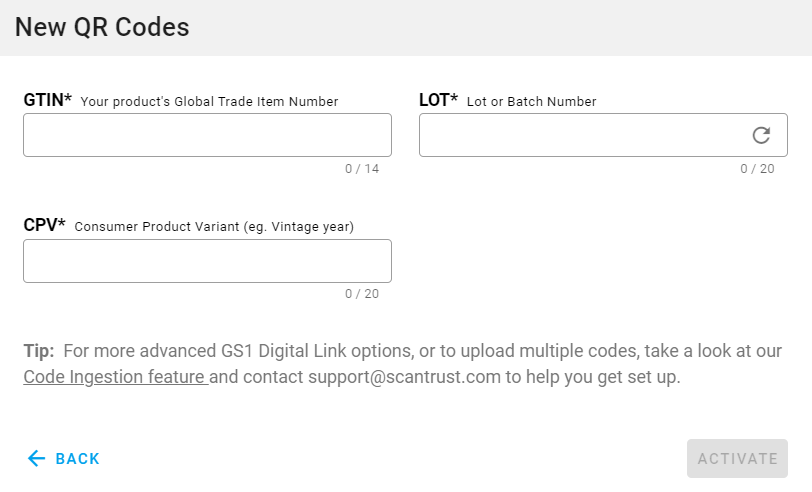Click the bold GTIN* field label
The image size is (812, 492).
click(x=48, y=100)
